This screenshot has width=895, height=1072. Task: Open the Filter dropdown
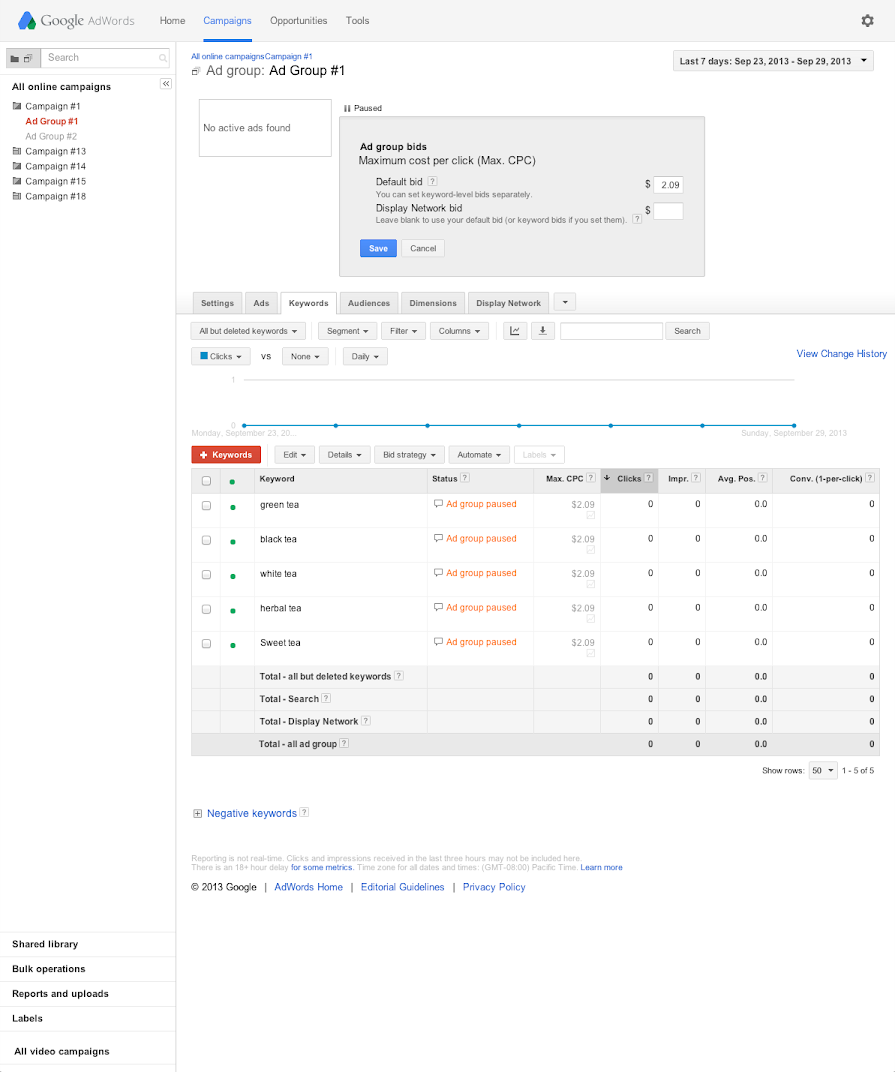click(403, 331)
